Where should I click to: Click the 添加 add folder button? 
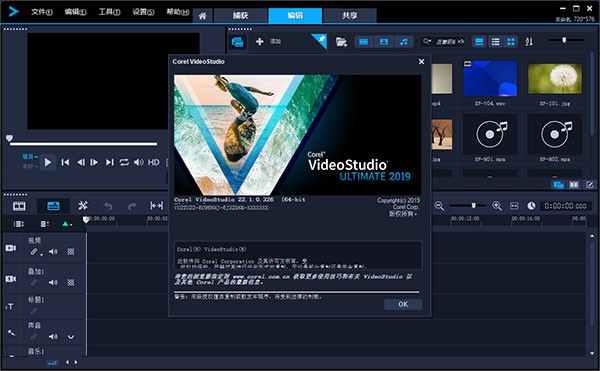268,41
